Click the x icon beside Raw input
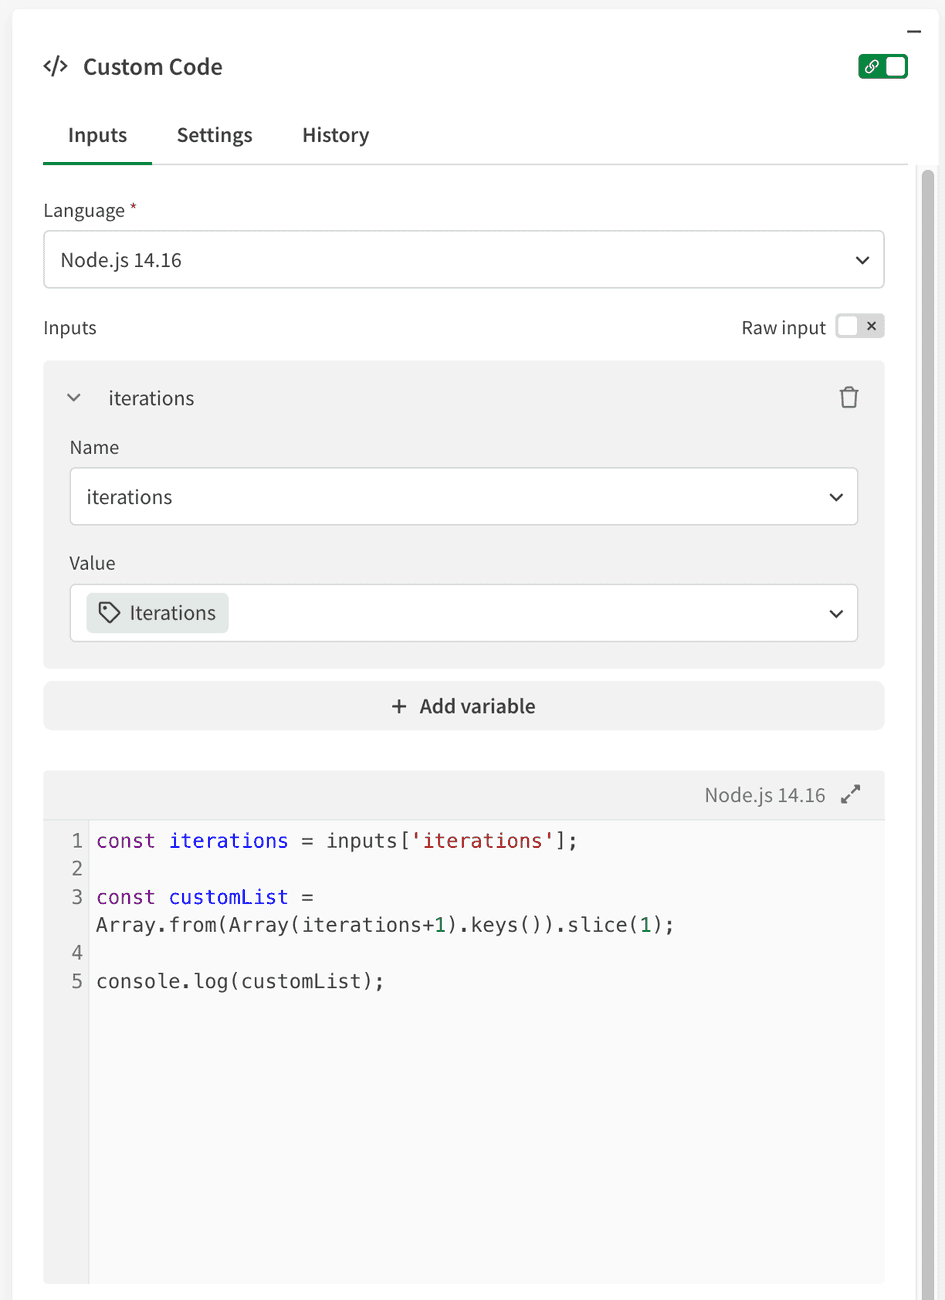The image size is (945, 1300). 872,327
